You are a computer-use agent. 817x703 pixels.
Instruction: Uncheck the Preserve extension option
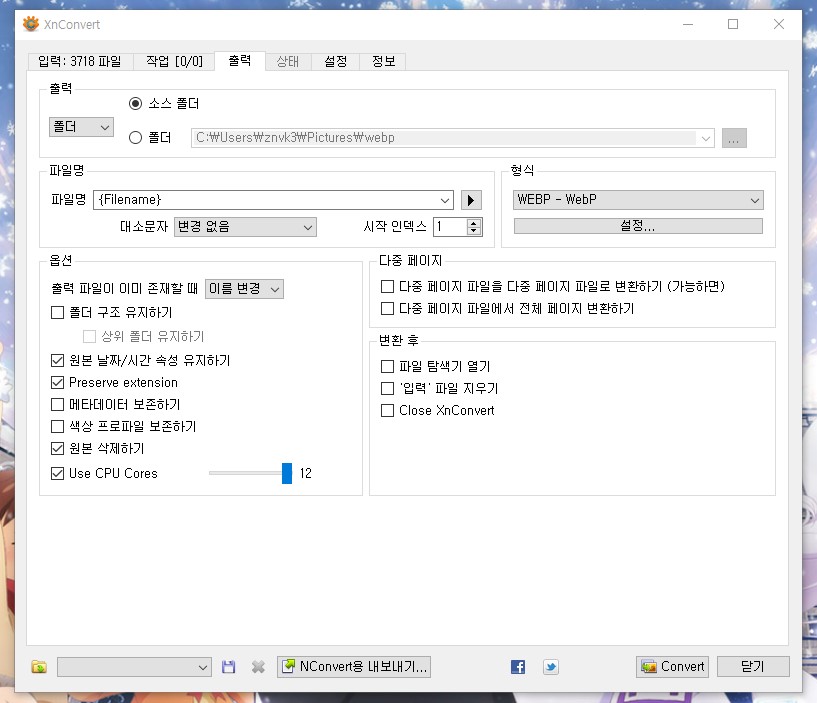[57, 383]
